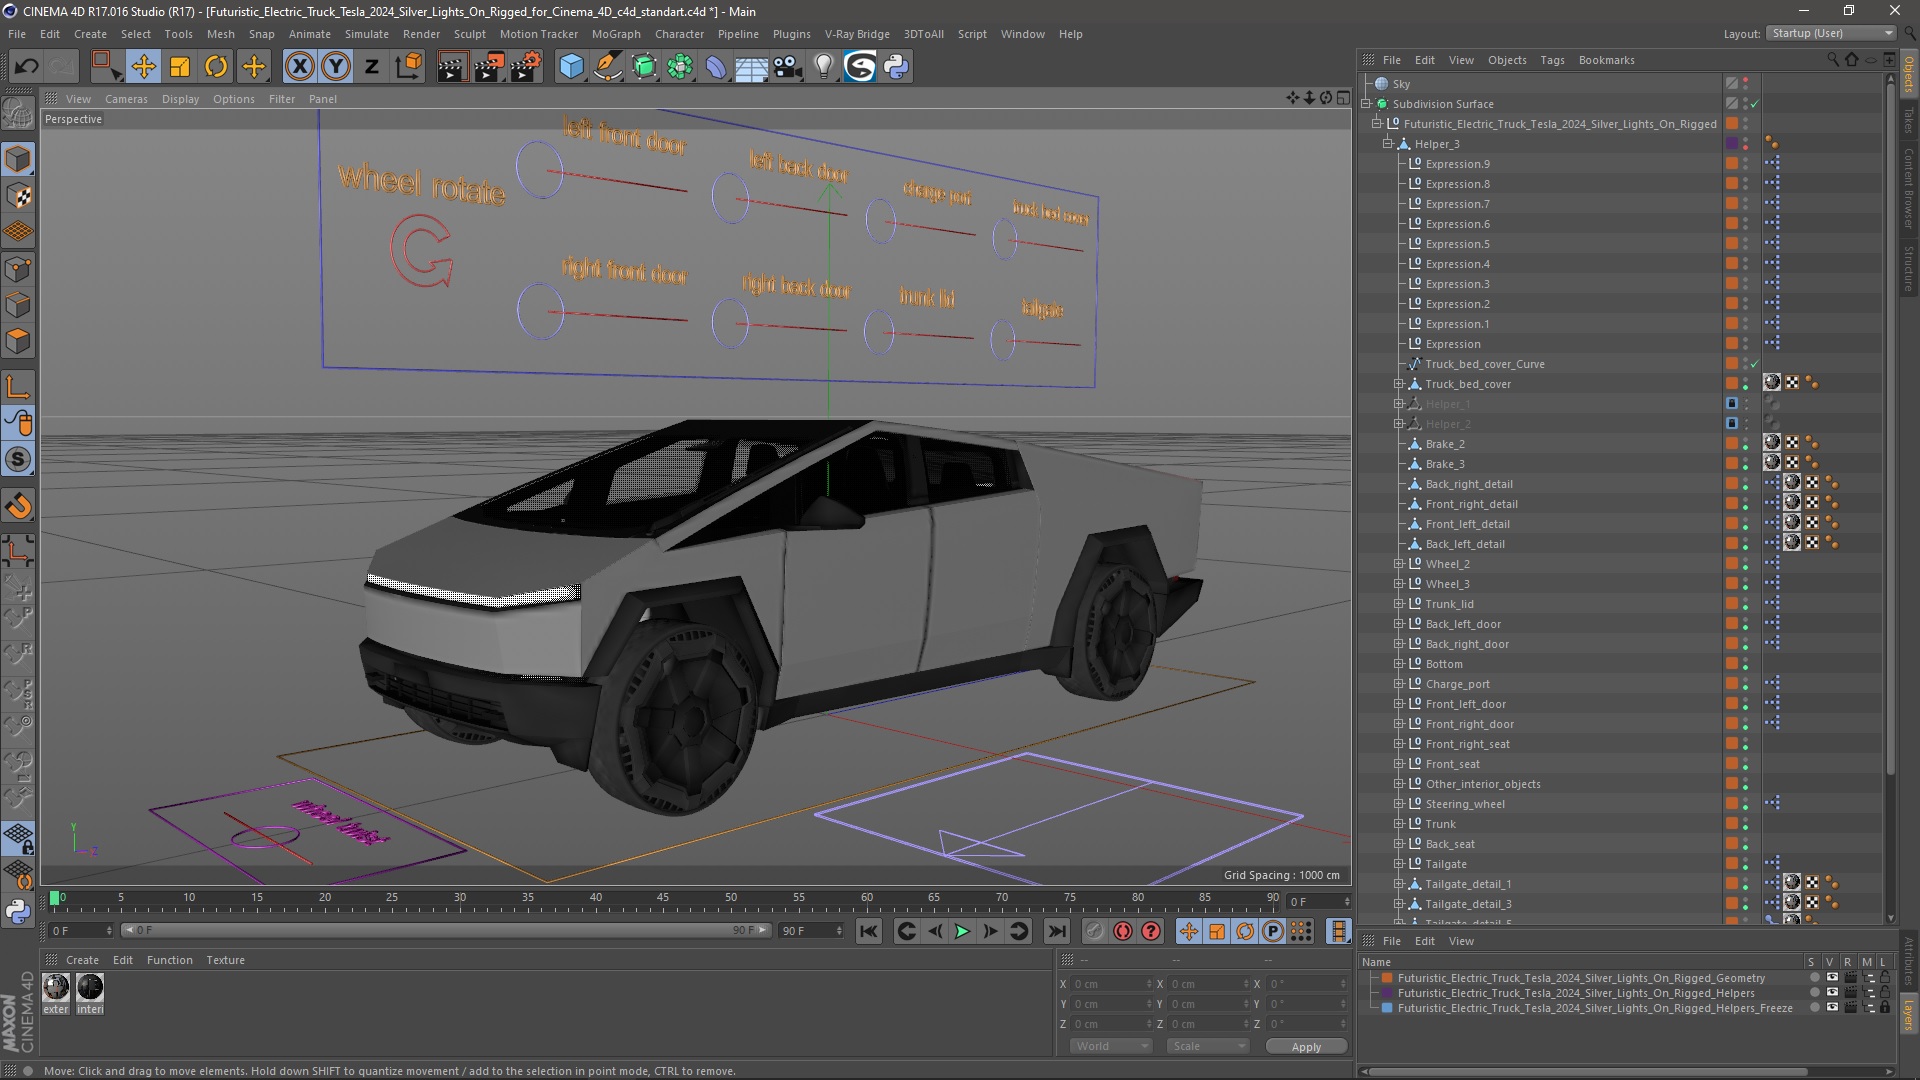The image size is (1920, 1080).
Task: Click the blue Helpers_Freeze layer color swatch
Action: click(x=1387, y=1008)
